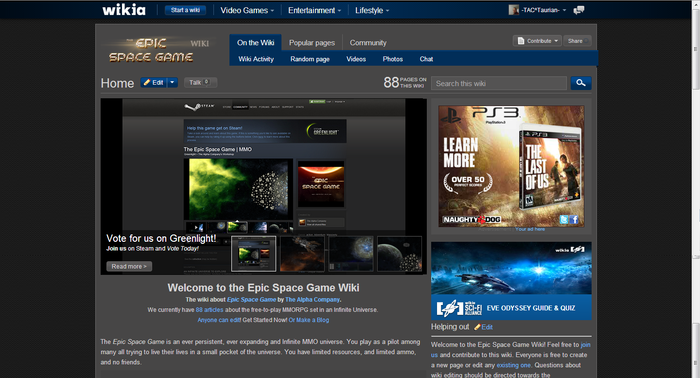Click the wikia logo
This screenshot has height=378, width=700.
tap(124, 10)
